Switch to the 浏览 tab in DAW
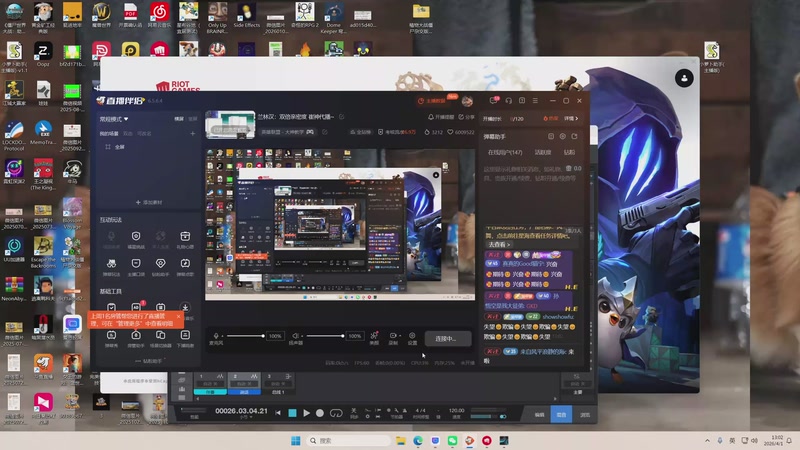This screenshot has width=800, height=450. [585, 415]
